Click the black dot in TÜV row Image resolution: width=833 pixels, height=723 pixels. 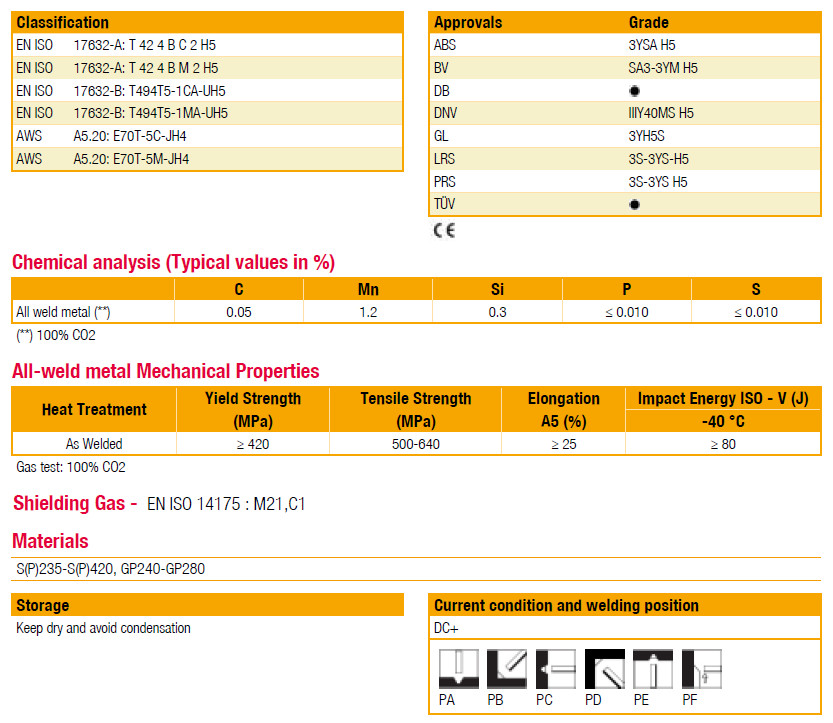[634, 205]
